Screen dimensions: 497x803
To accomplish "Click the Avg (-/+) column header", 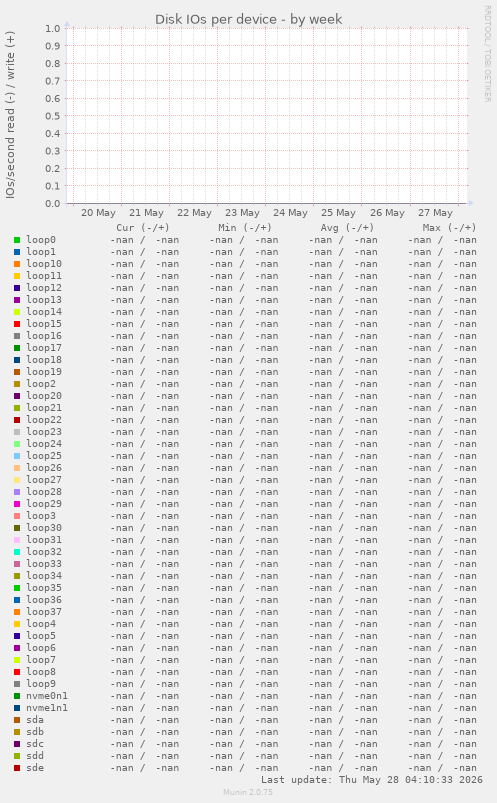I will coord(347,228).
